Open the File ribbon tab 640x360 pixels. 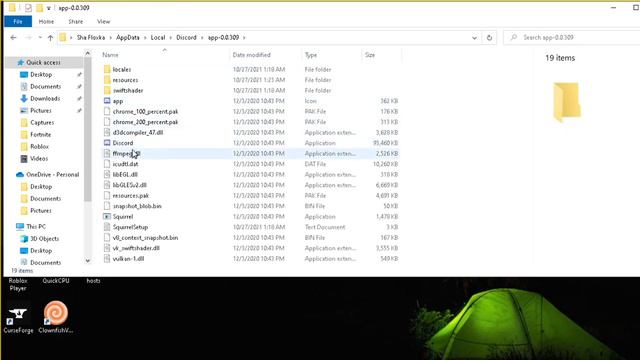coord(18,22)
